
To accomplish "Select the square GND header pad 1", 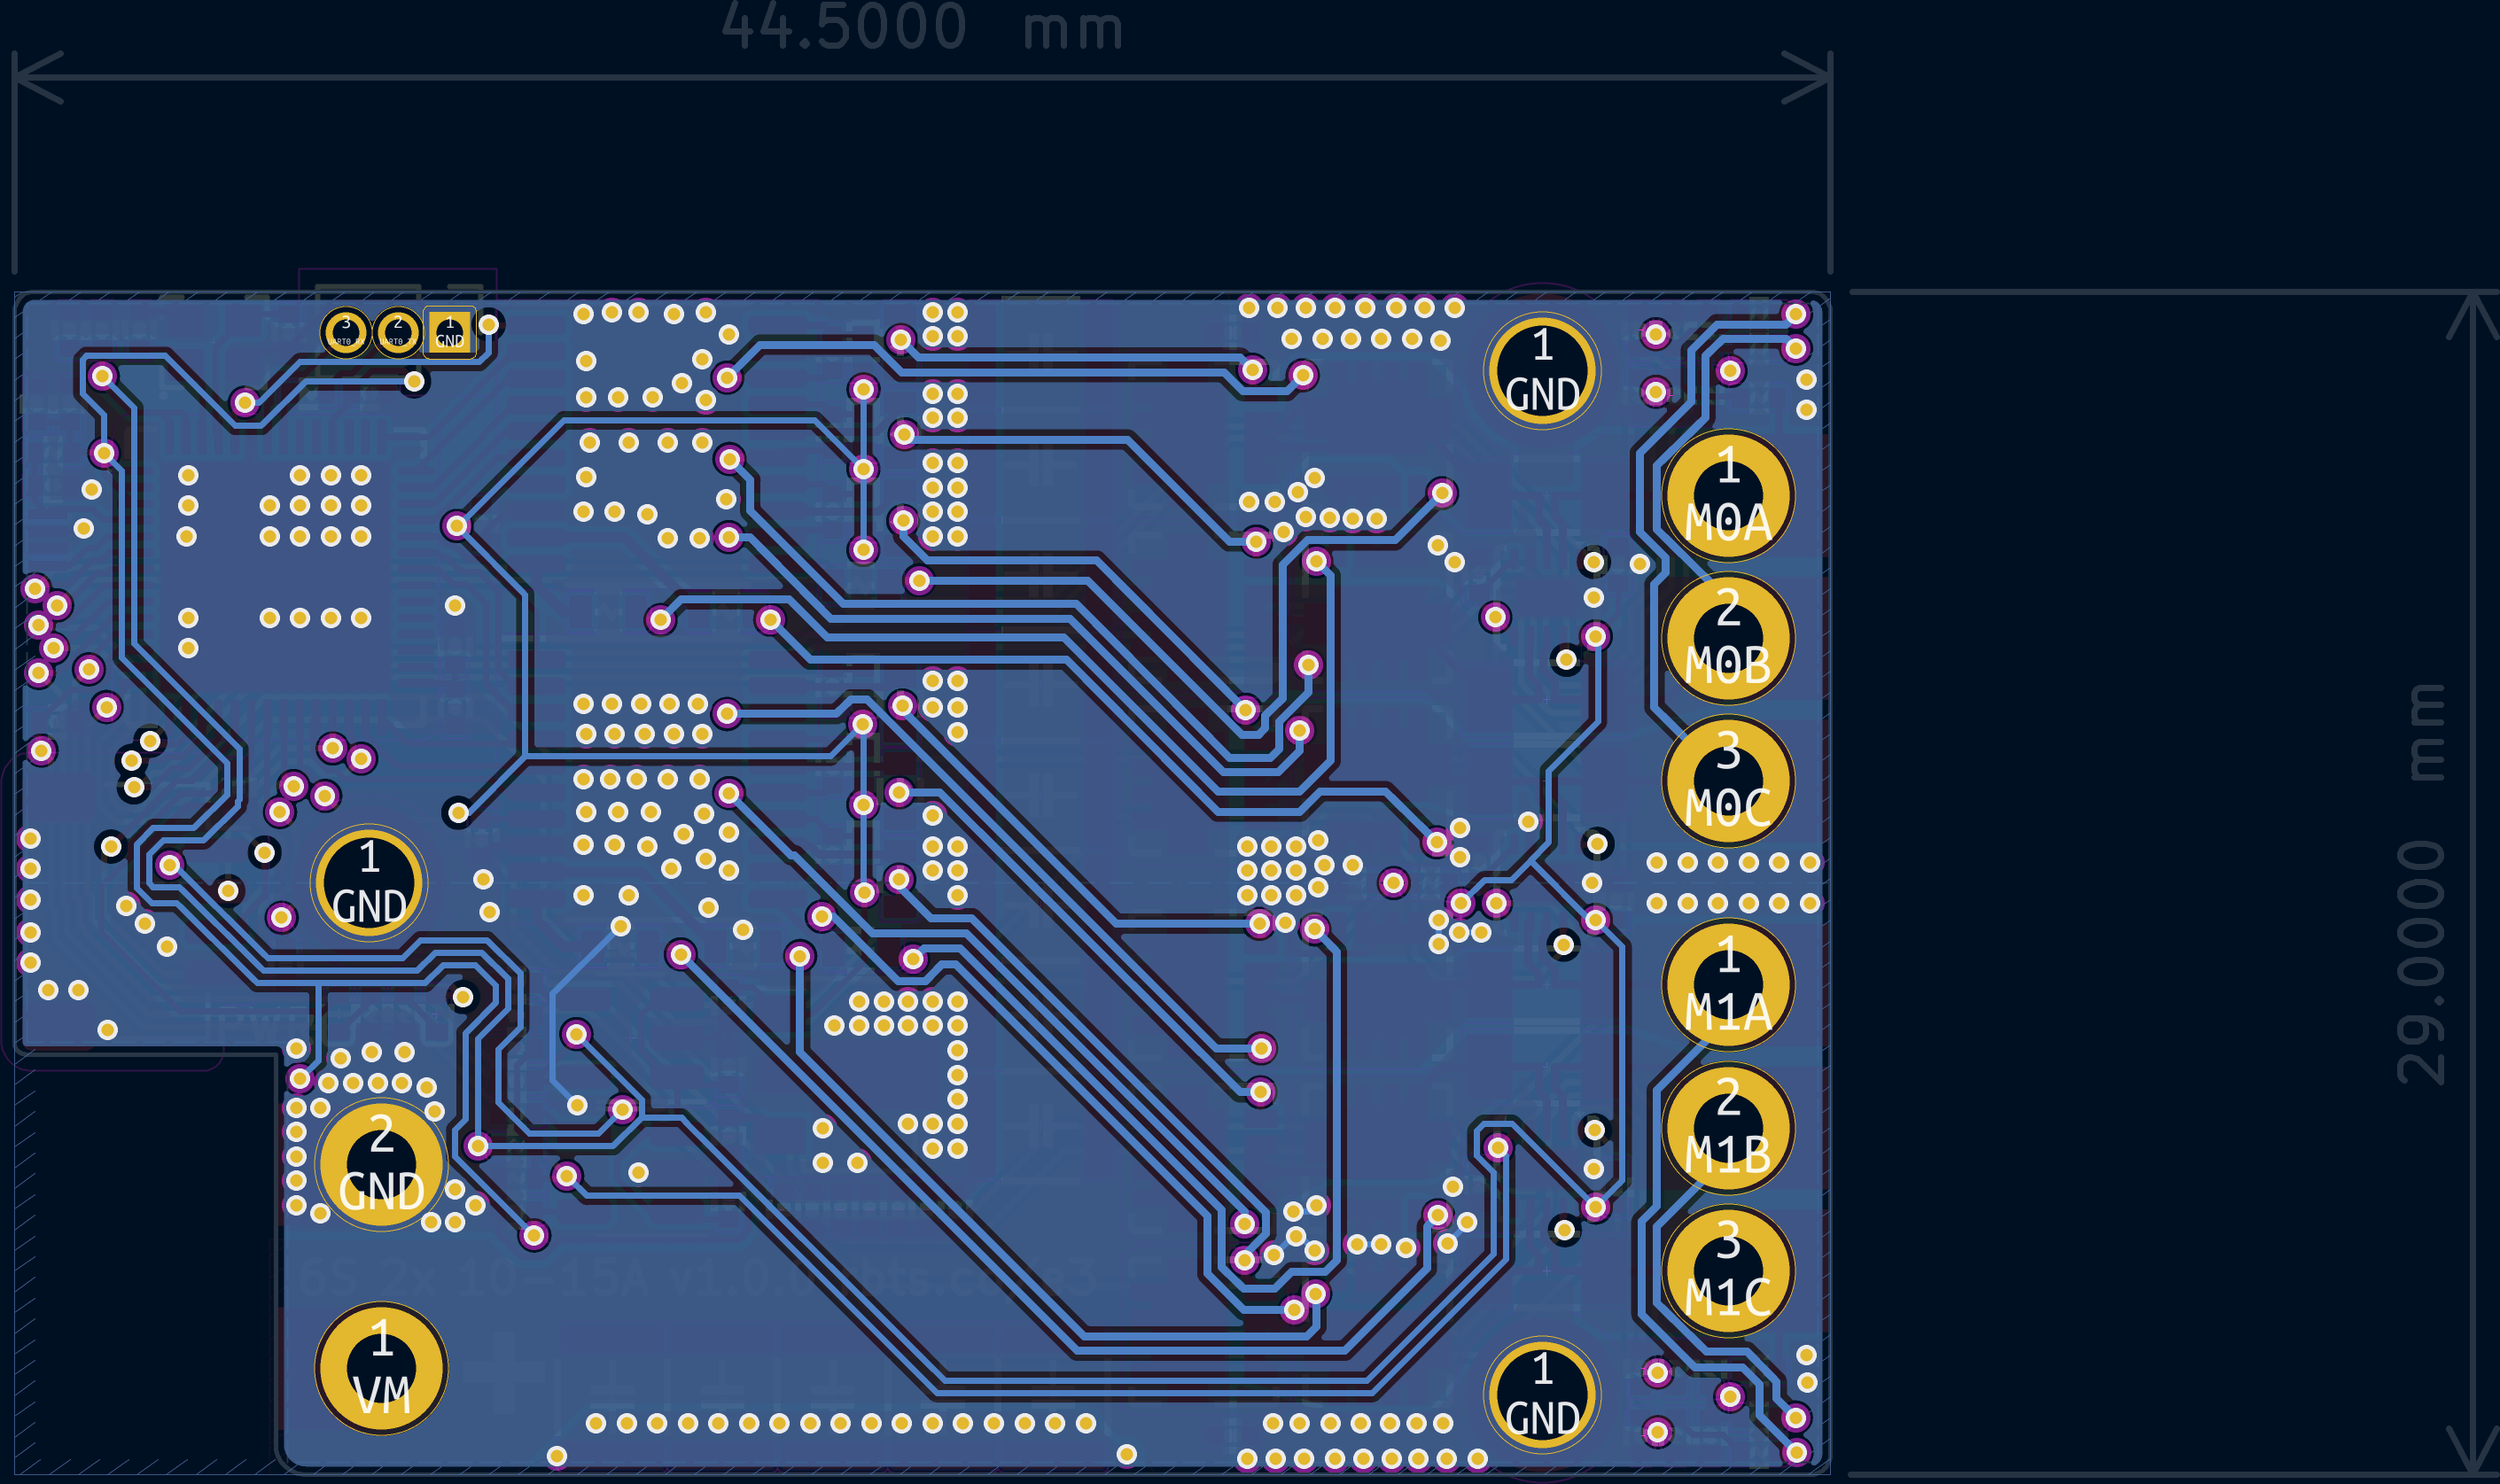I will coord(449,331).
